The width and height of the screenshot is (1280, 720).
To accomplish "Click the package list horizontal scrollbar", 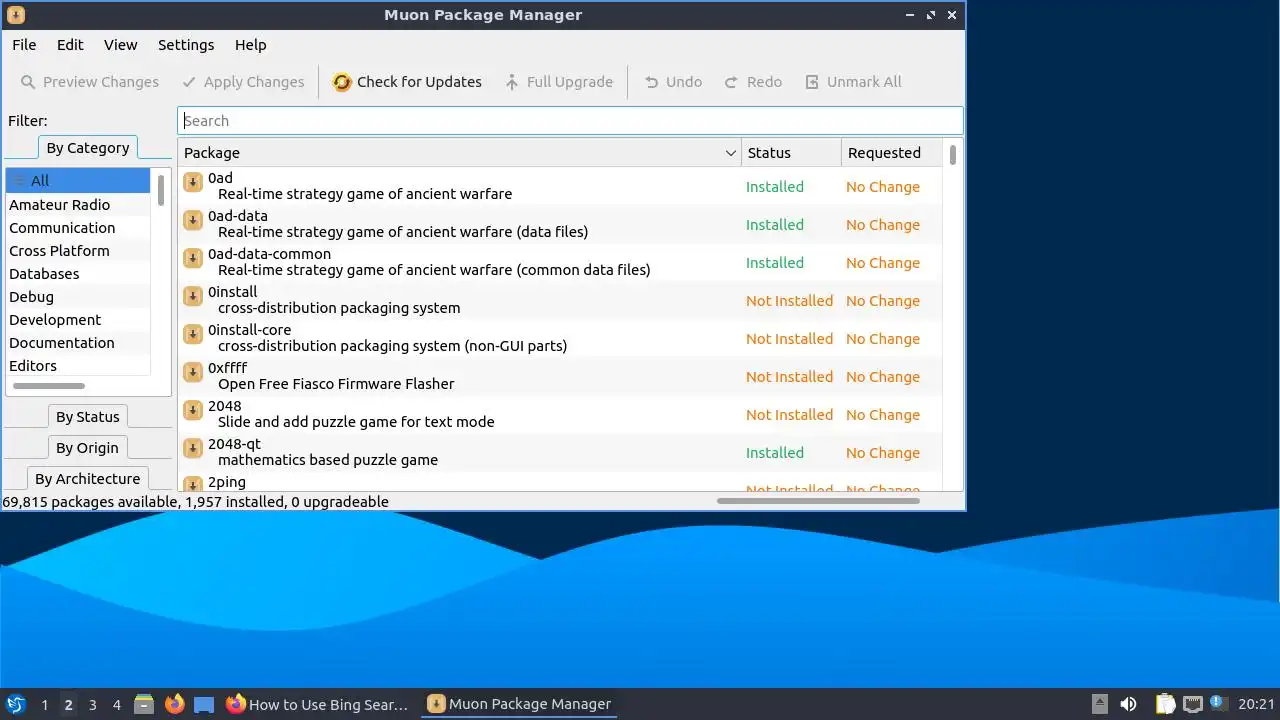I will tap(818, 500).
